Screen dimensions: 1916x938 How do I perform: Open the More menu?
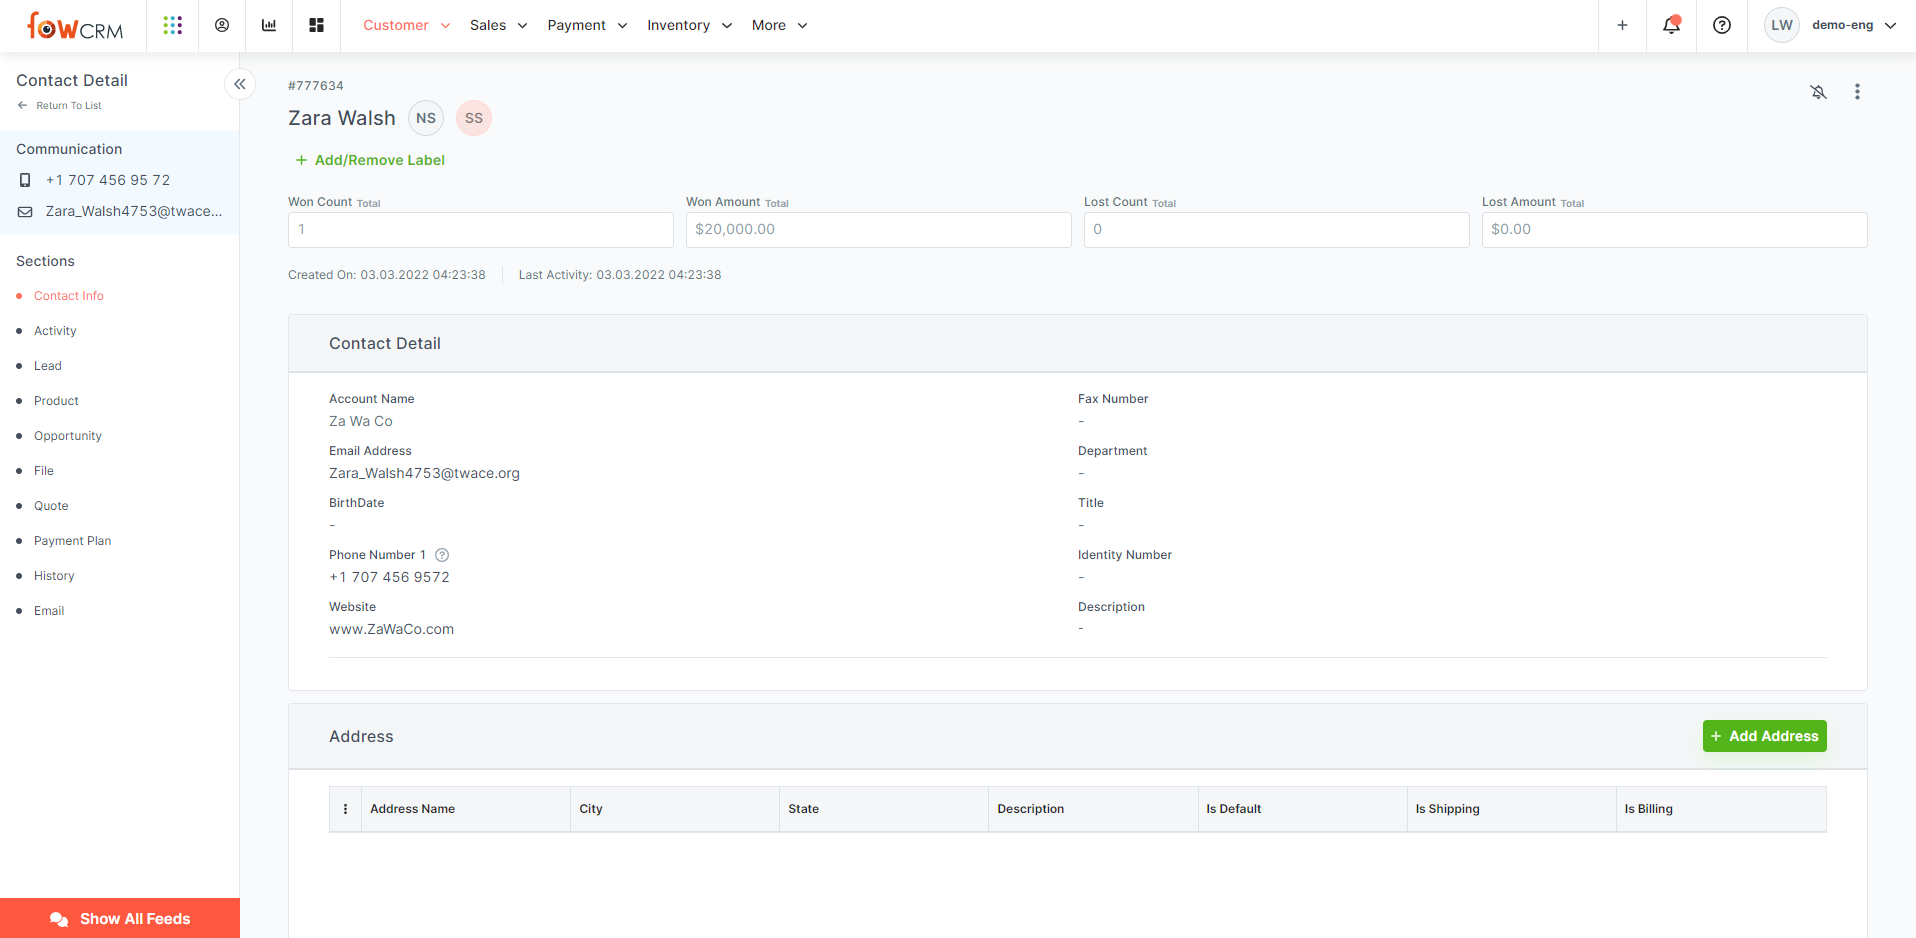point(779,25)
